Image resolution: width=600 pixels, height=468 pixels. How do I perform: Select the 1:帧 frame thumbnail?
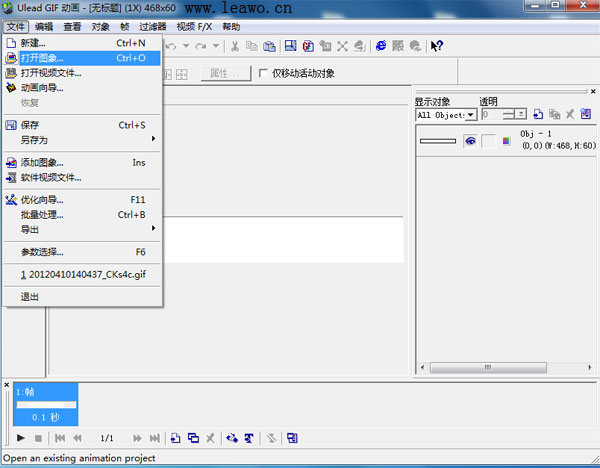[46, 404]
